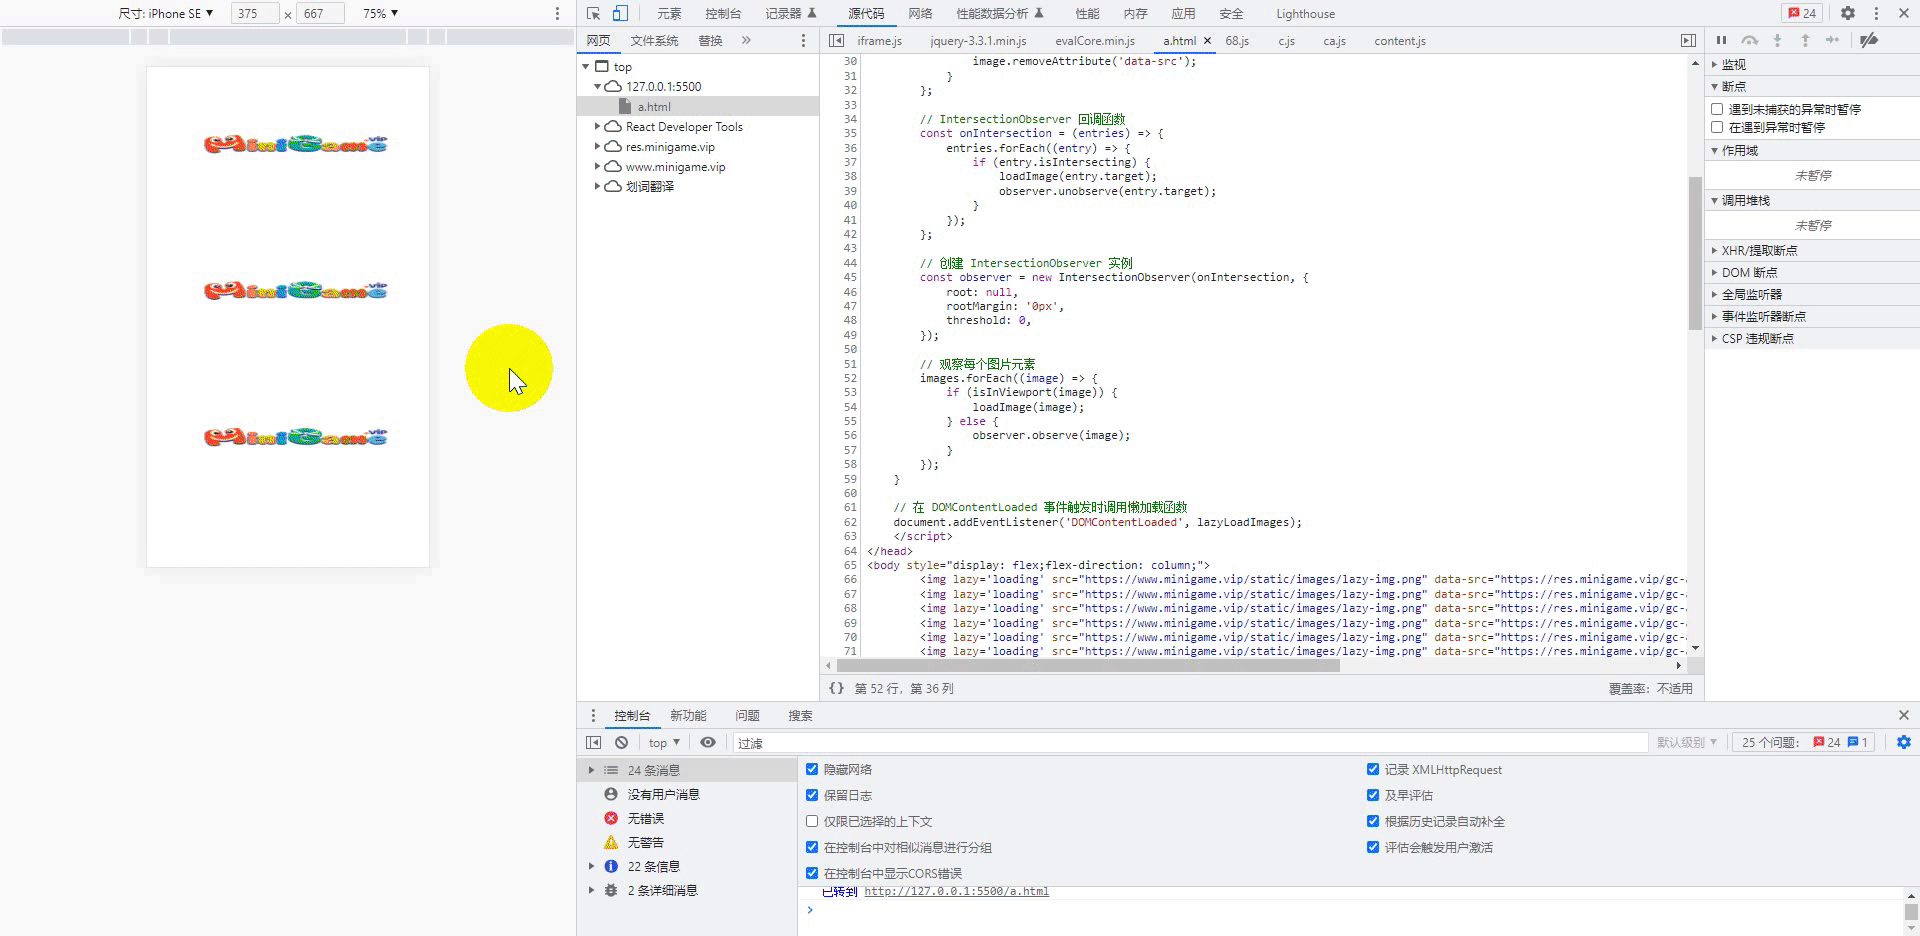
Task: Open the Lighthouse panel tab
Action: pyautogui.click(x=1305, y=13)
